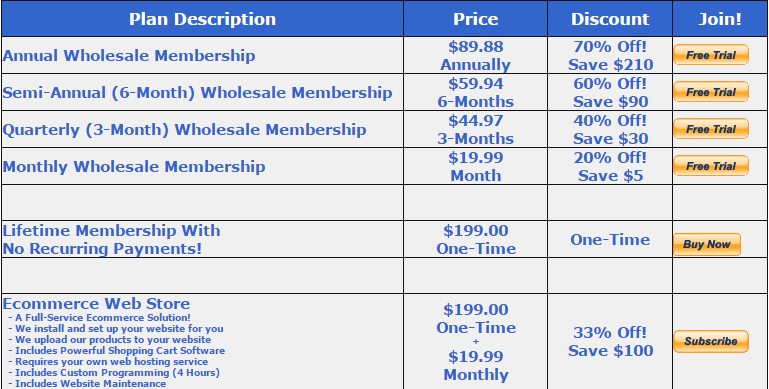Open Lifetime Membership With No Recurring Payments
The image size is (769, 389).
tap(112, 239)
